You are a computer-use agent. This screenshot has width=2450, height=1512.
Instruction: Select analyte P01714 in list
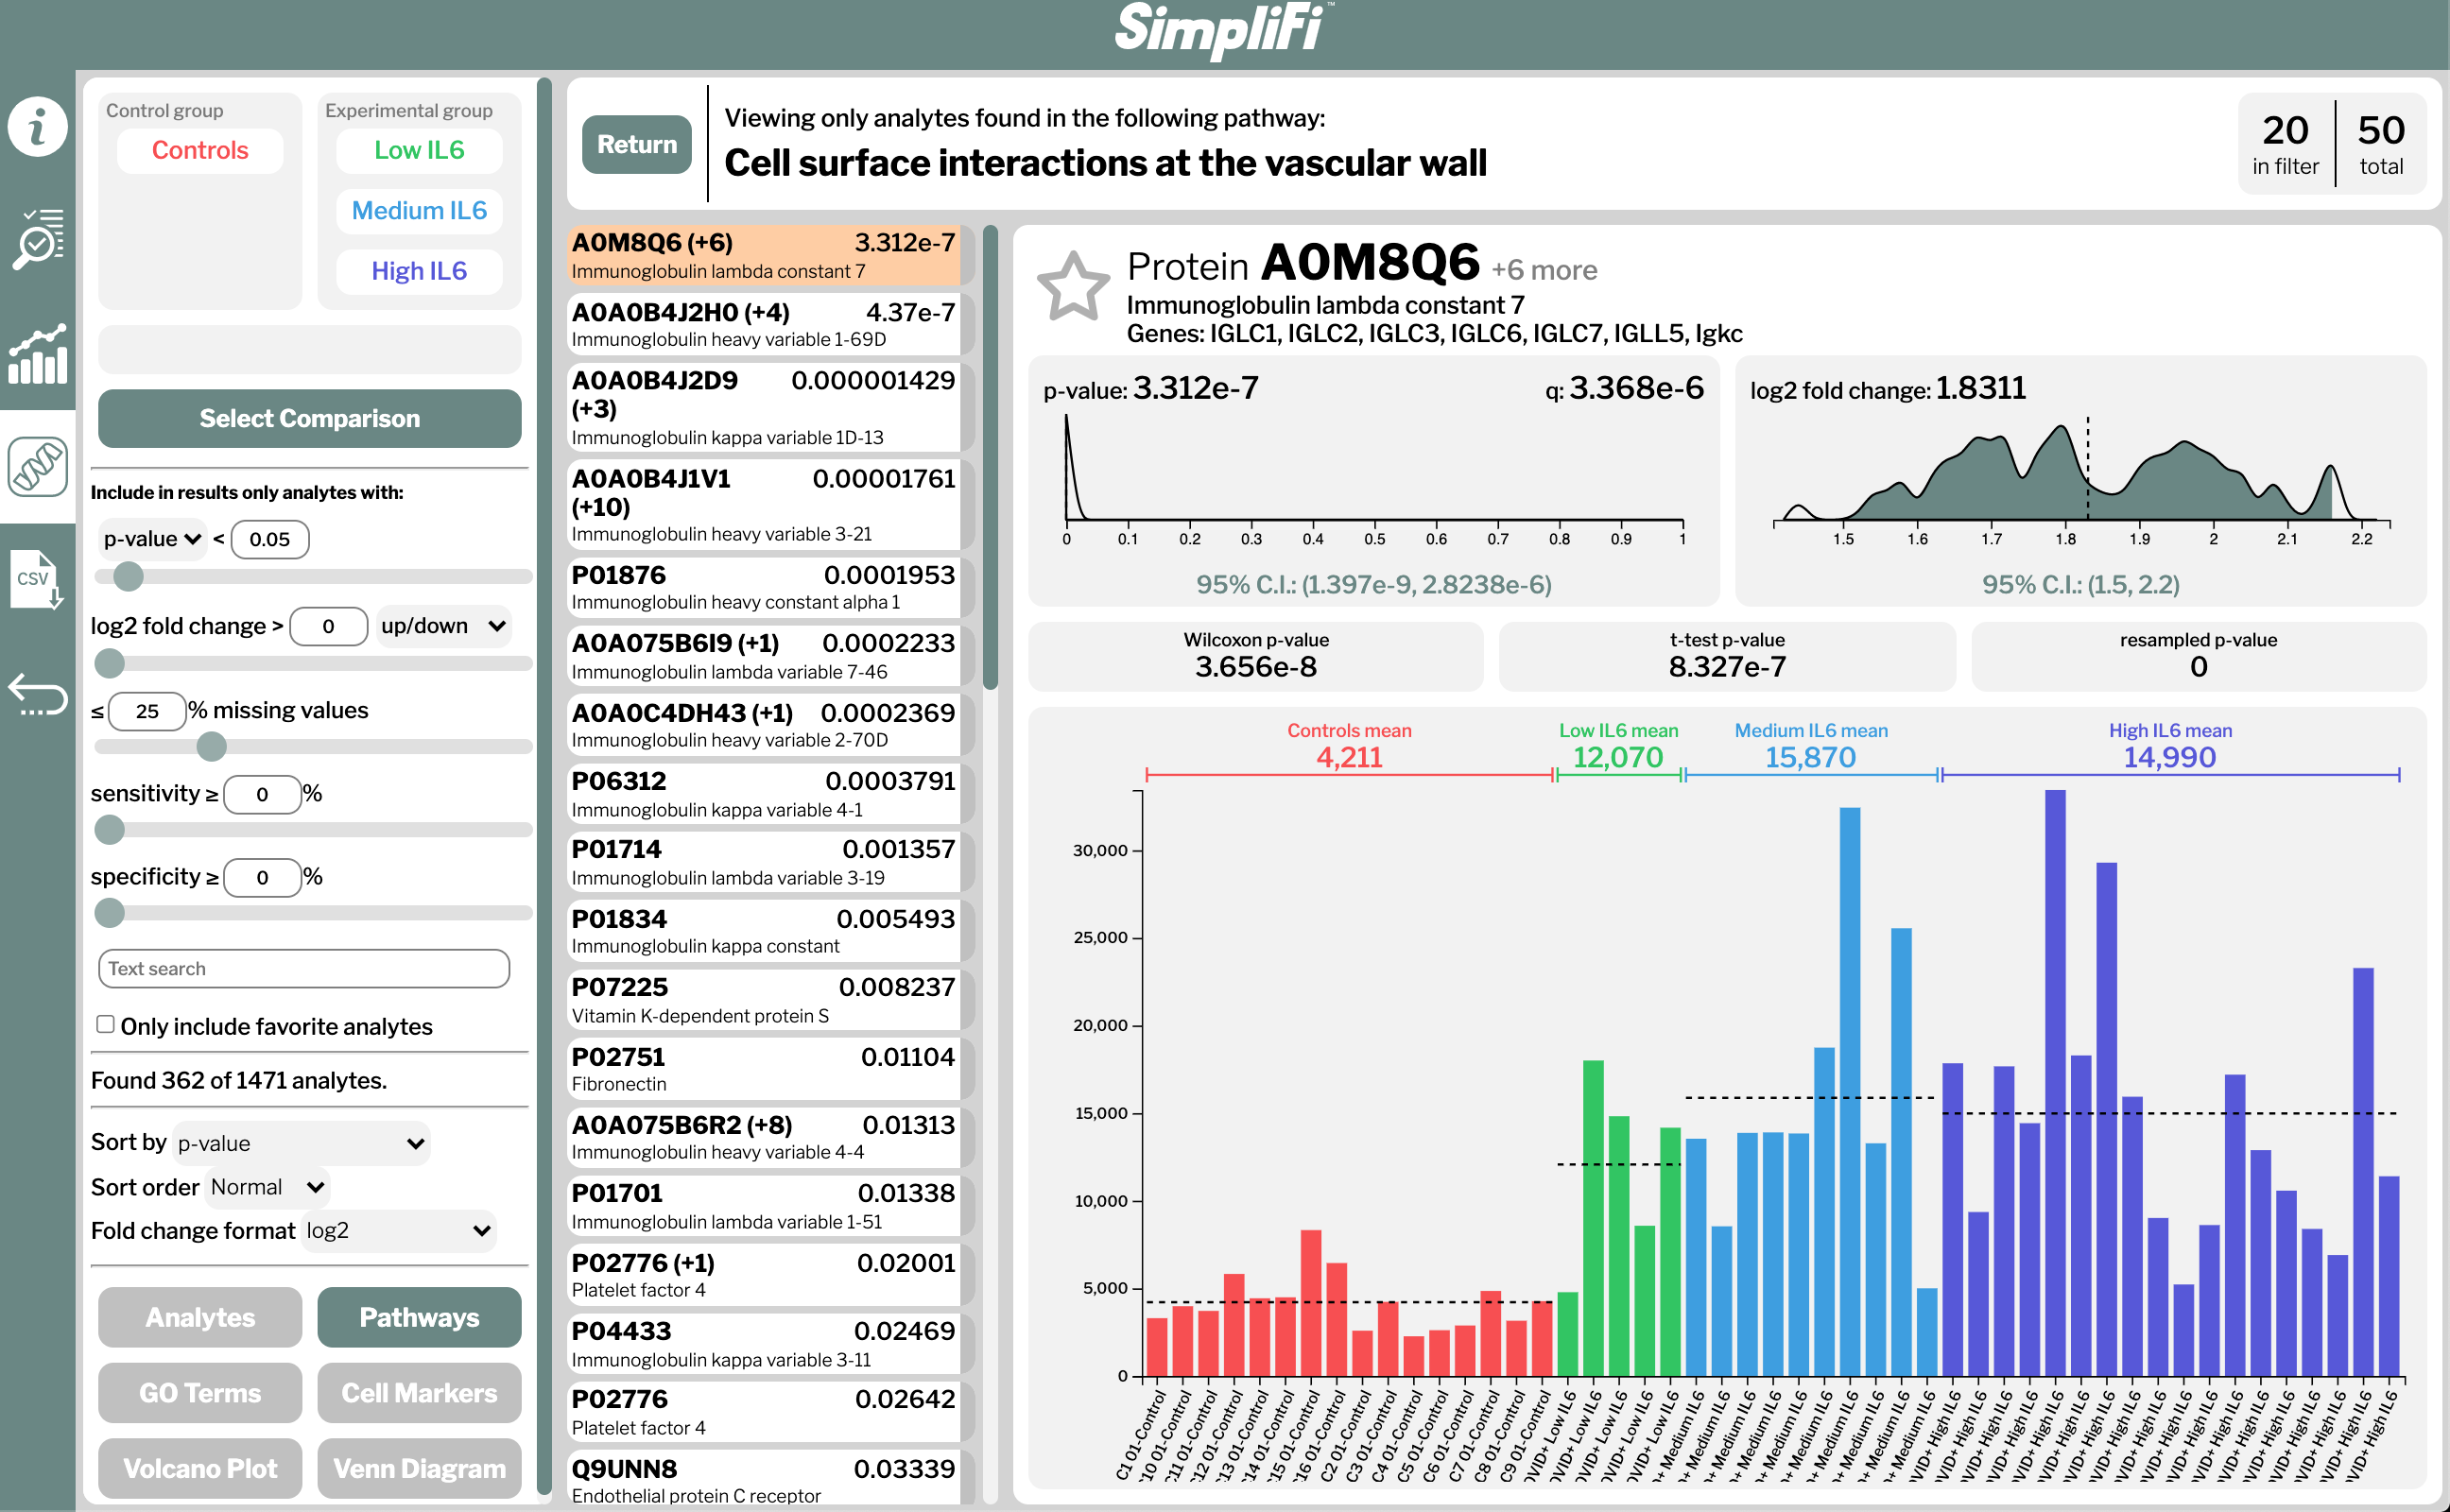764,862
